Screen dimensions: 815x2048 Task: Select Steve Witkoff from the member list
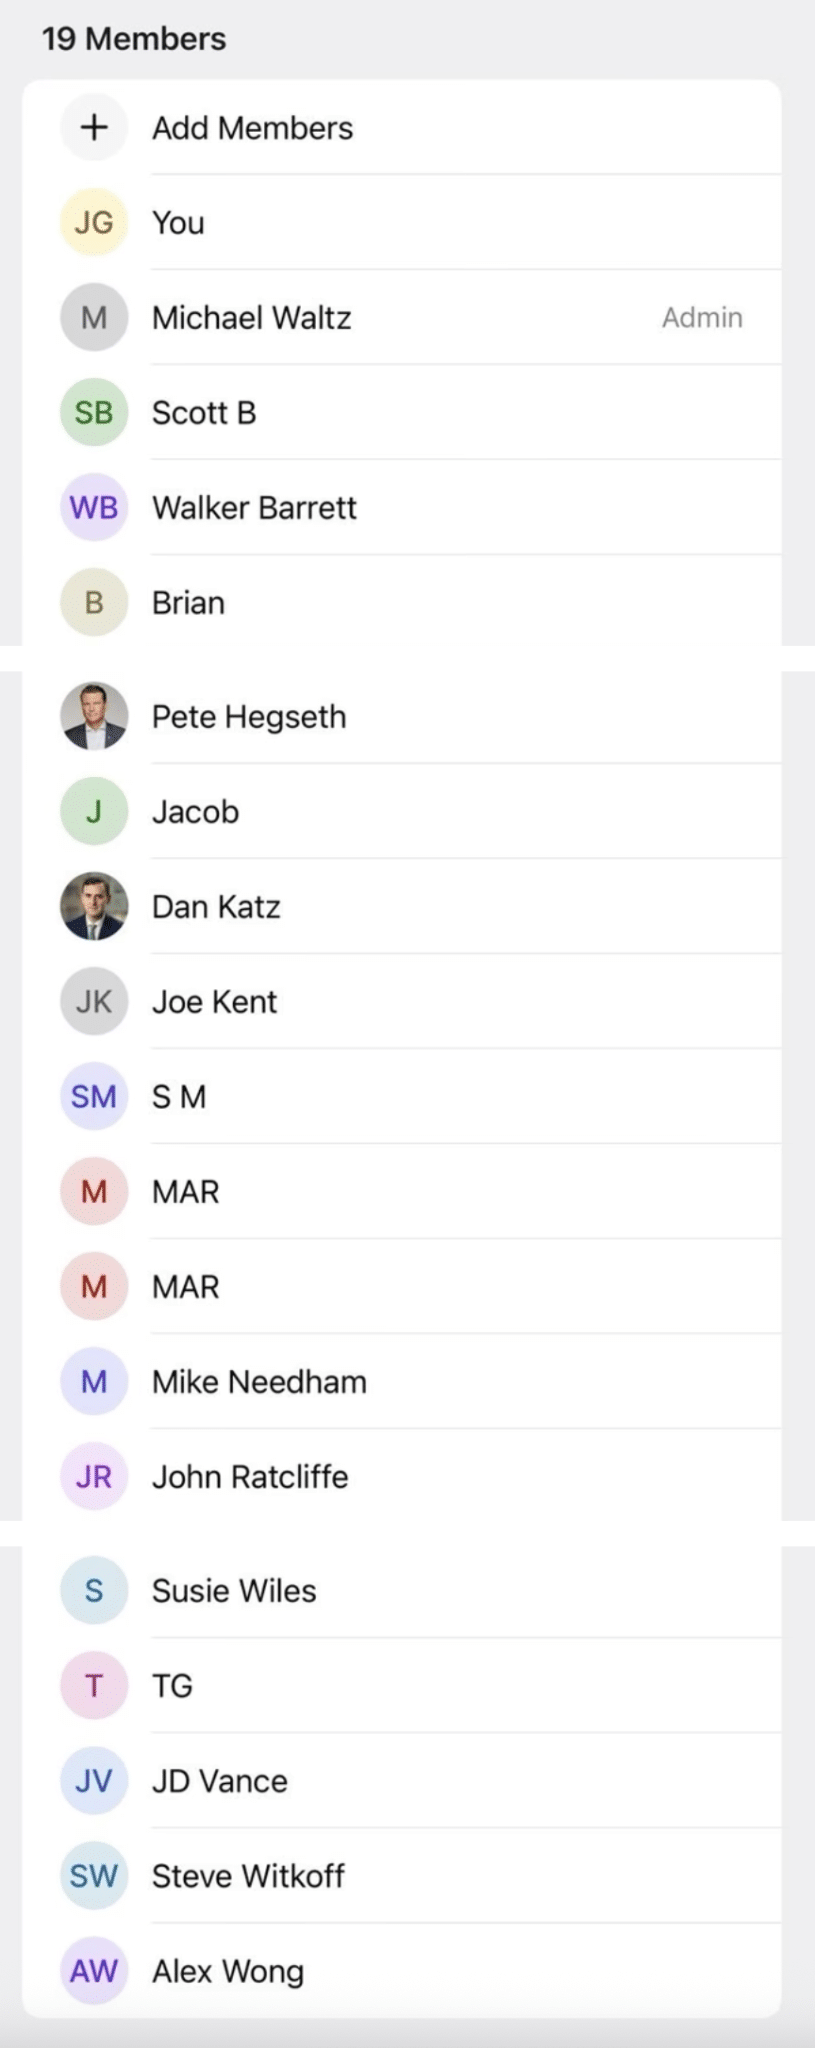point(248,1876)
